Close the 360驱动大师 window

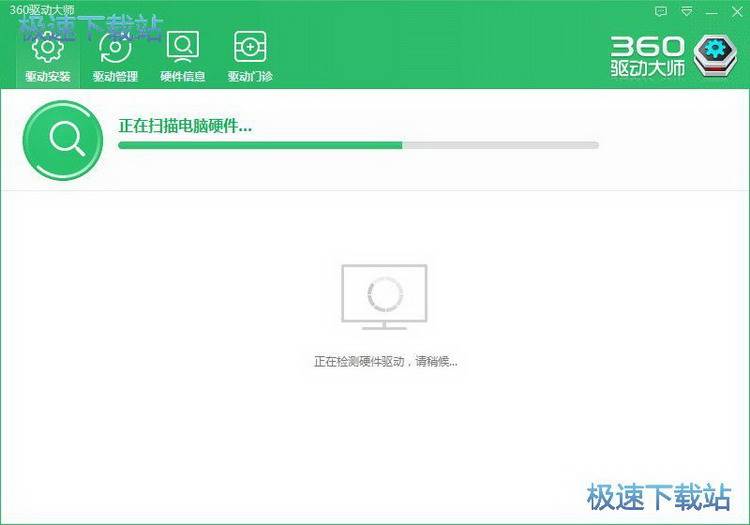[737, 12]
